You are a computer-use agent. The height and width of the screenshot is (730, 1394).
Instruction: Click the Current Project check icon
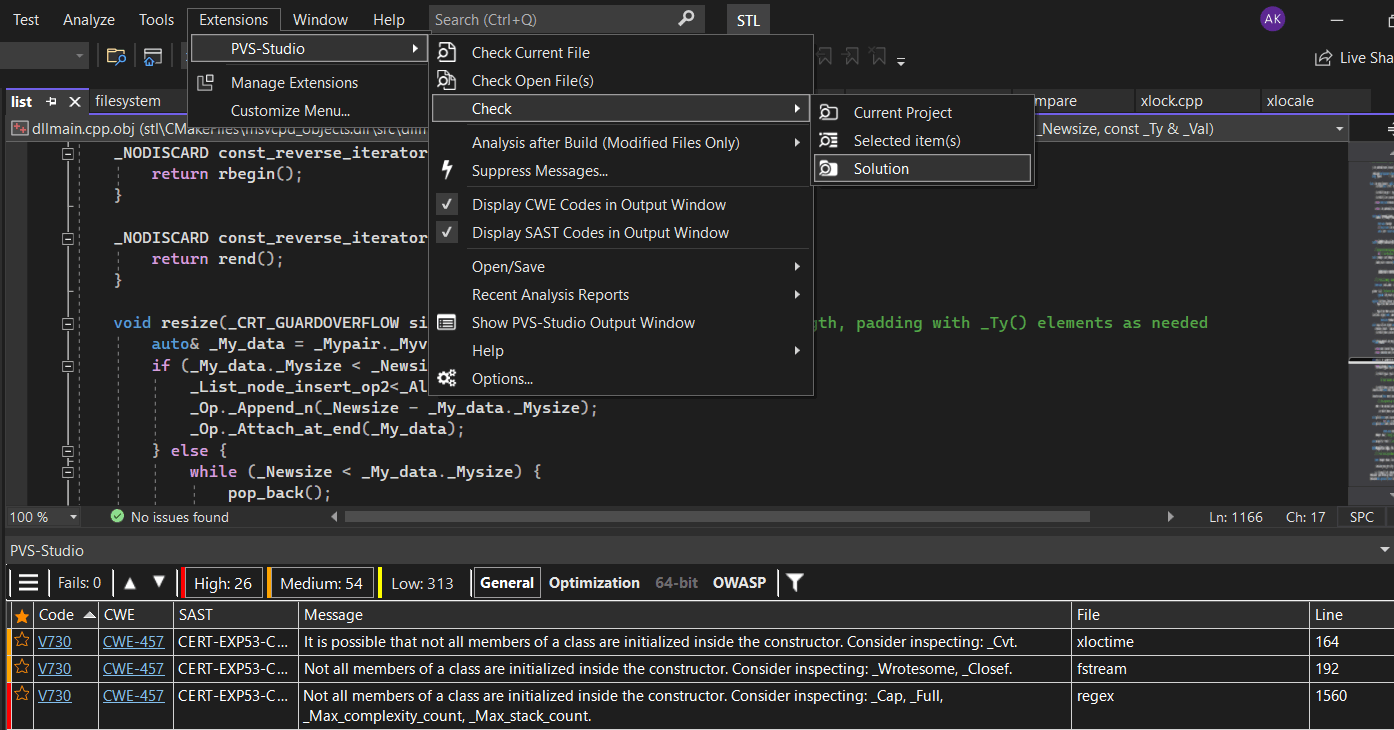point(828,113)
